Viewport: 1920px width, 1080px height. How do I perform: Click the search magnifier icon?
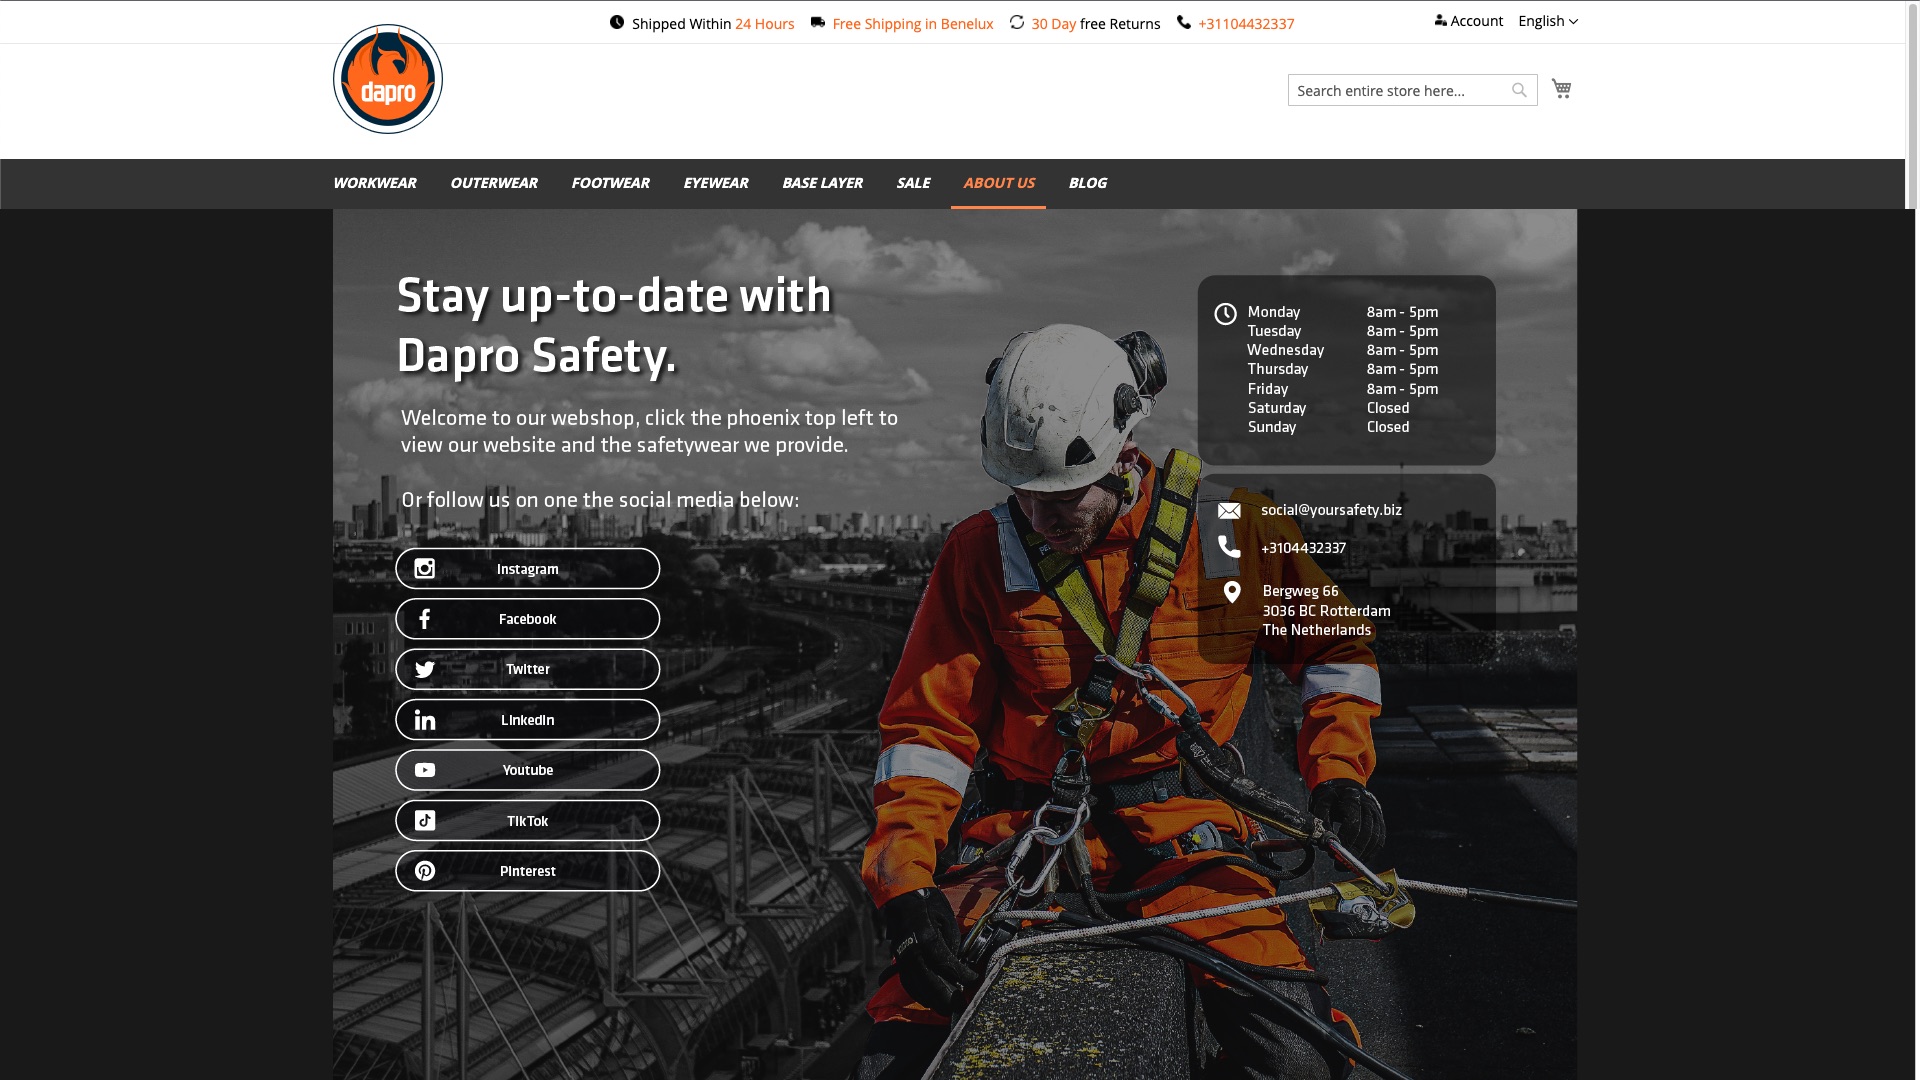pos(1519,90)
